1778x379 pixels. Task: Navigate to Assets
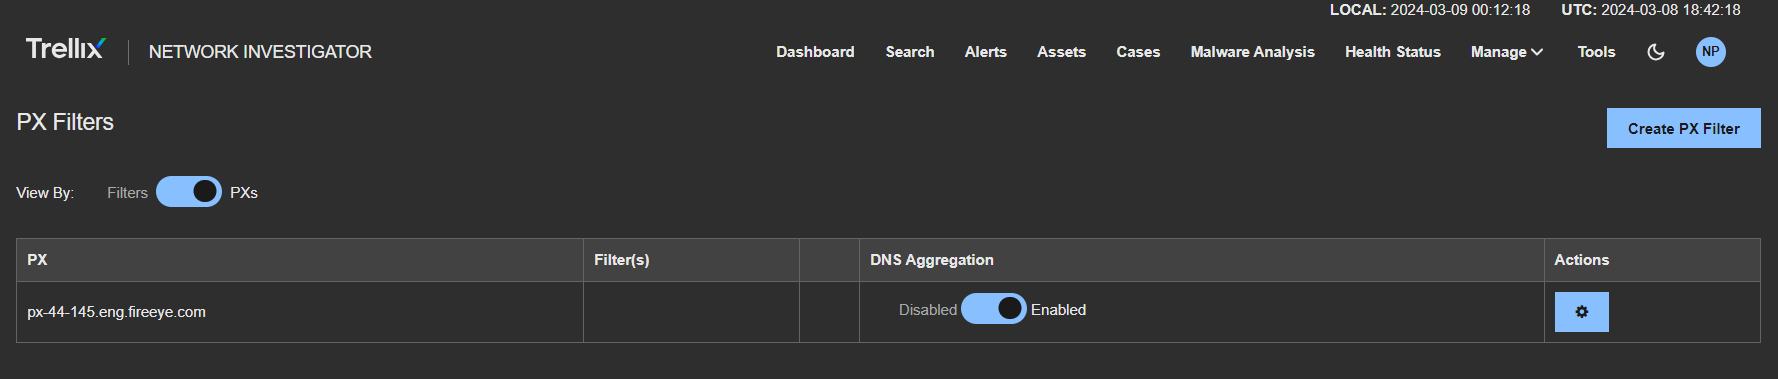click(1061, 52)
